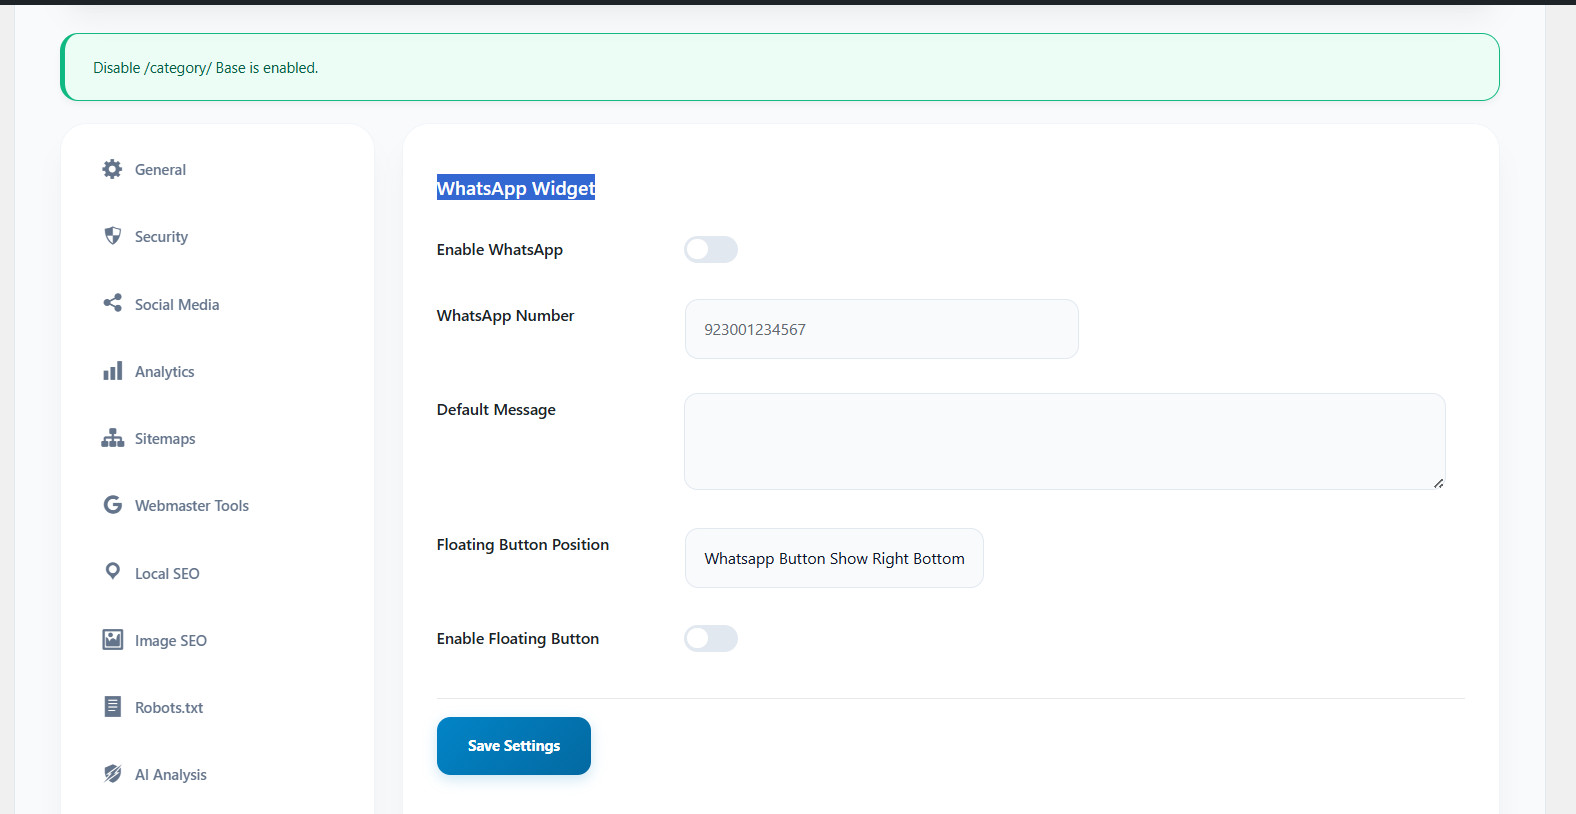Click the Local SEO map pin icon
The image size is (1576, 814).
tap(112, 571)
